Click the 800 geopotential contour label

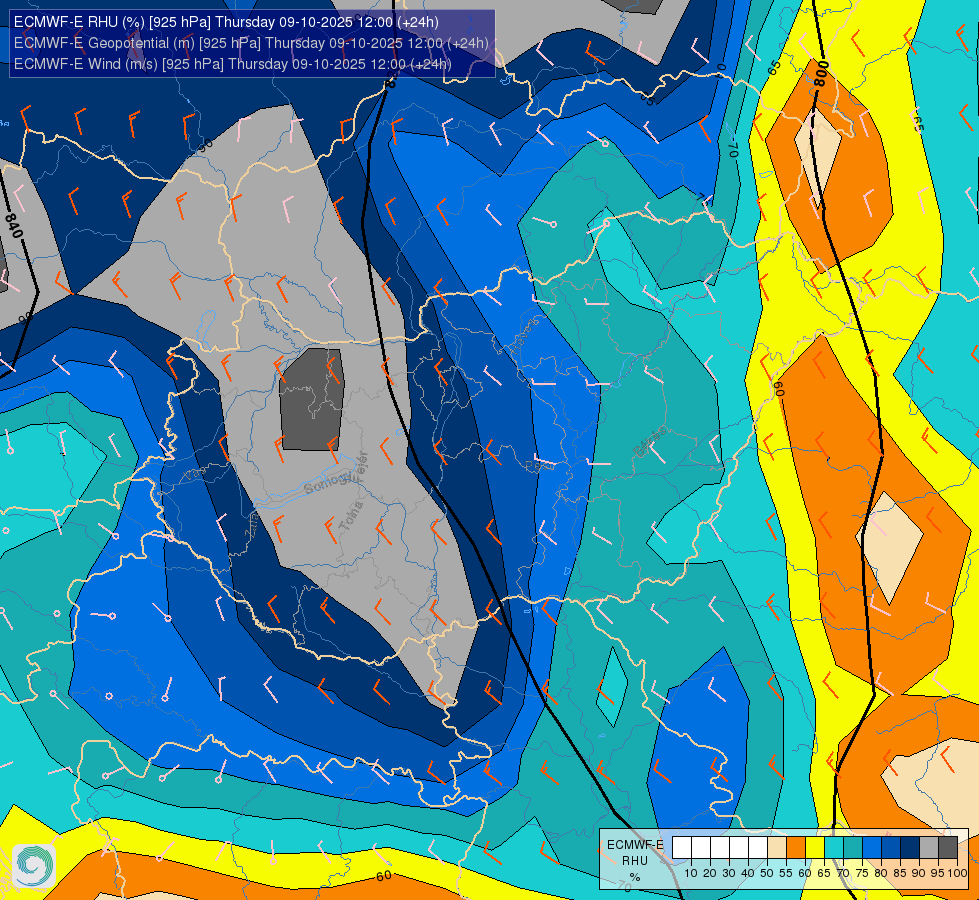click(x=822, y=73)
